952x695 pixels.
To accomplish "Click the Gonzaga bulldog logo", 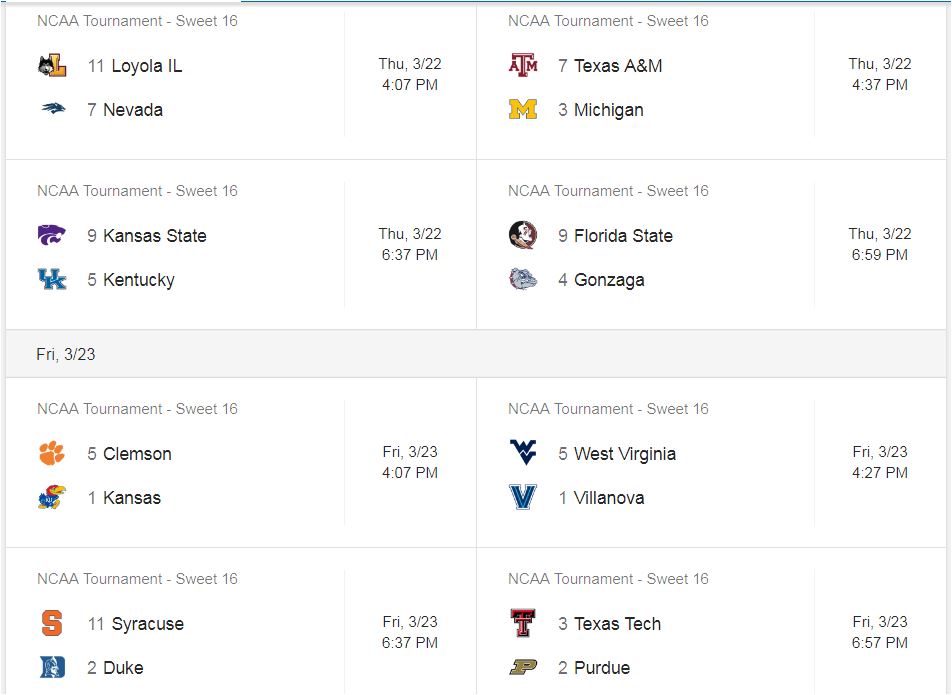I will tap(523, 279).
